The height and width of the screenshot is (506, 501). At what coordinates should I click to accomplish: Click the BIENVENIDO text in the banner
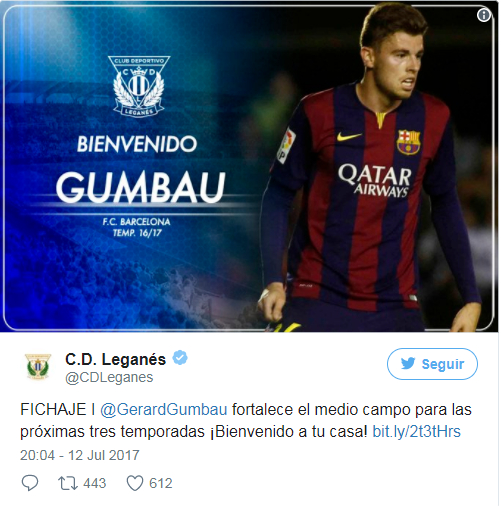tap(137, 144)
